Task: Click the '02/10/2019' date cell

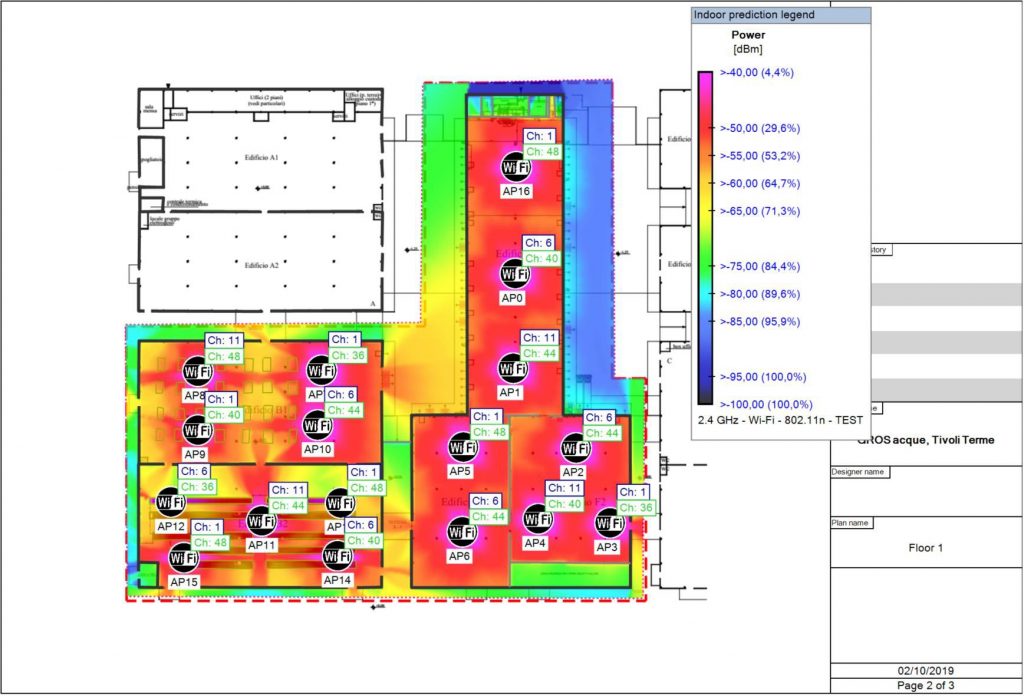Action: (x=925, y=671)
